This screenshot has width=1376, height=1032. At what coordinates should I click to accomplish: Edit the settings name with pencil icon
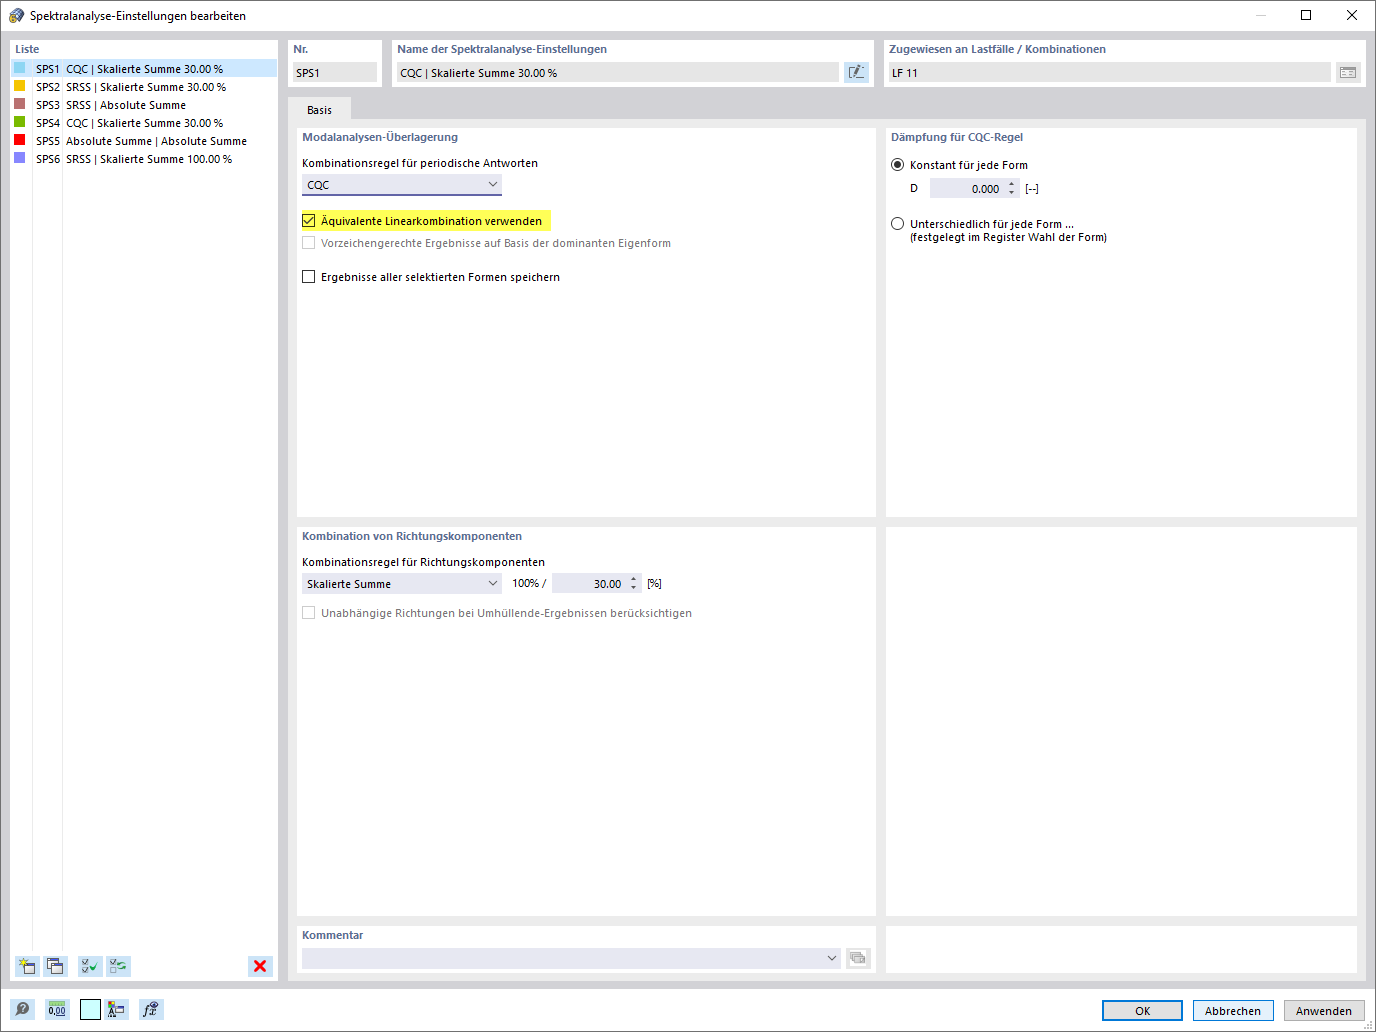click(857, 72)
